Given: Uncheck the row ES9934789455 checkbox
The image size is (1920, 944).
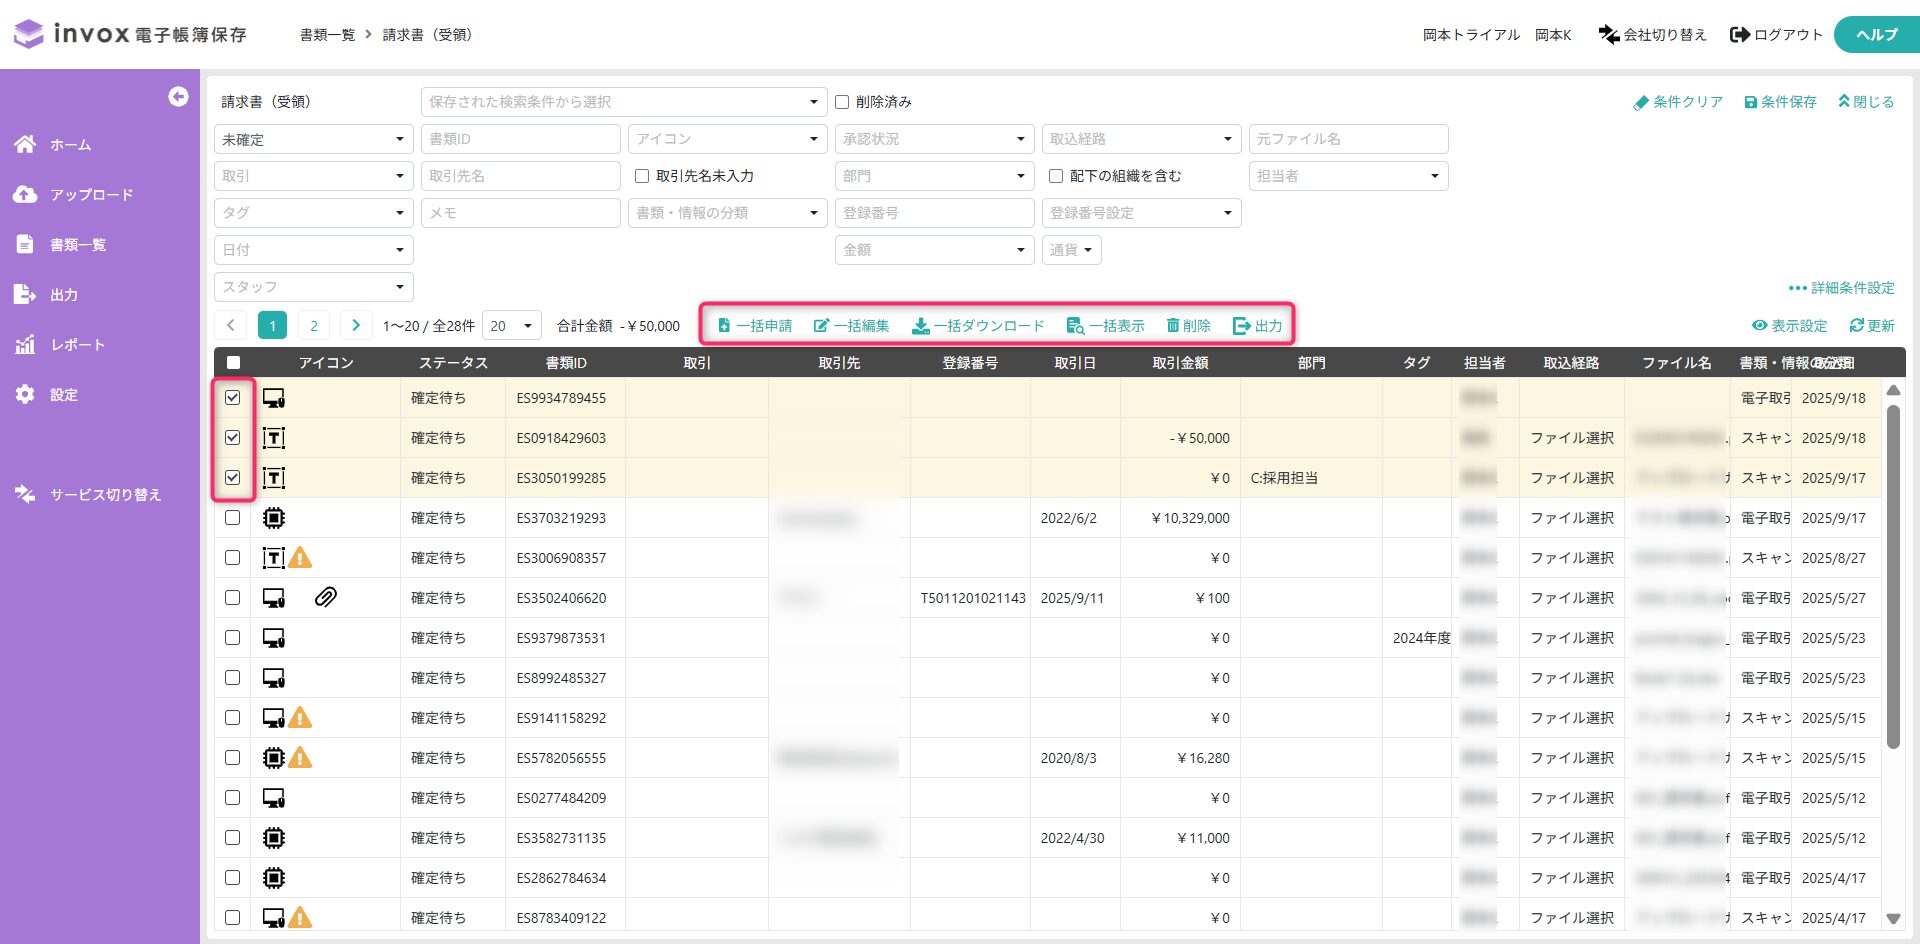Looking at the screenshot, I should click(233, 398).
